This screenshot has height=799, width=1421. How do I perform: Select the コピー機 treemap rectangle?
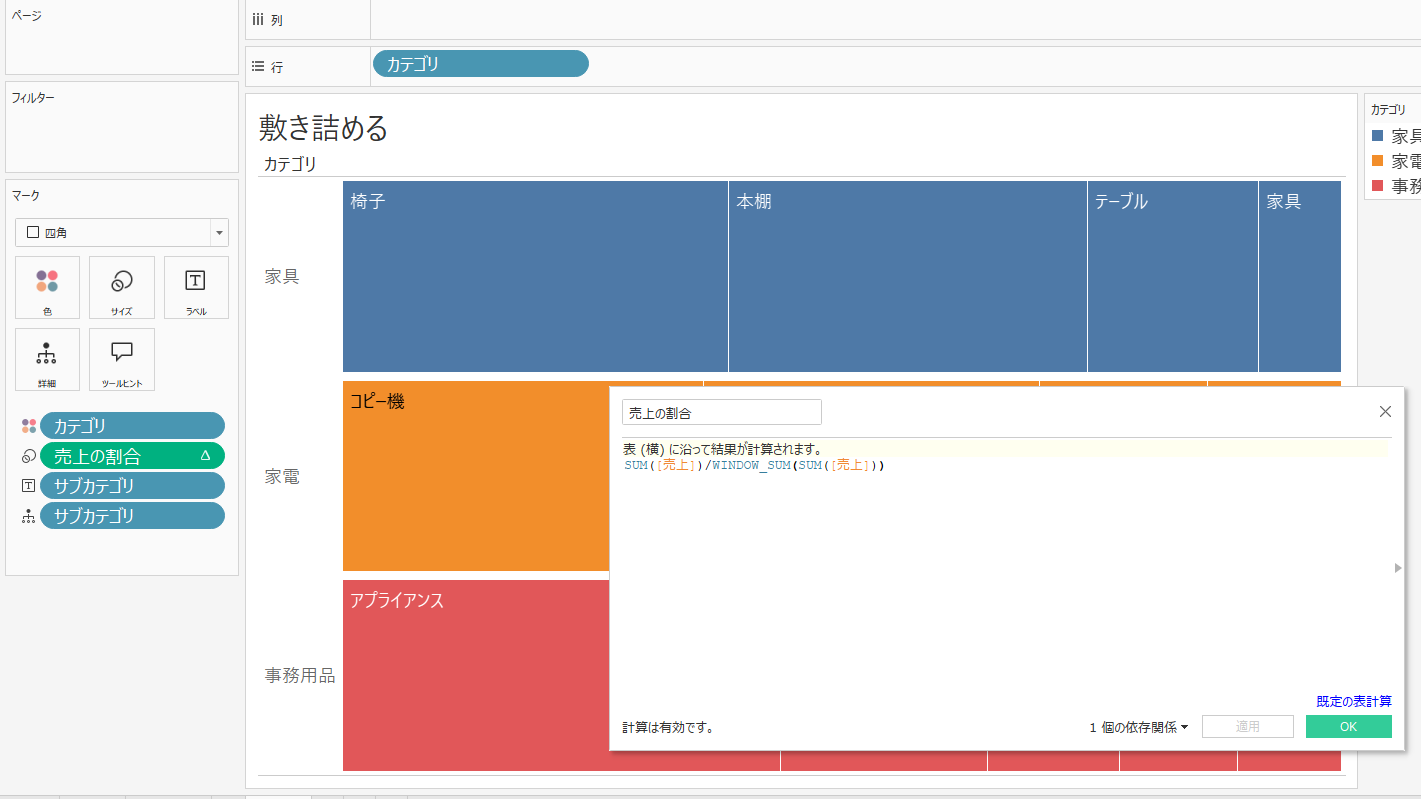point(476,476)
